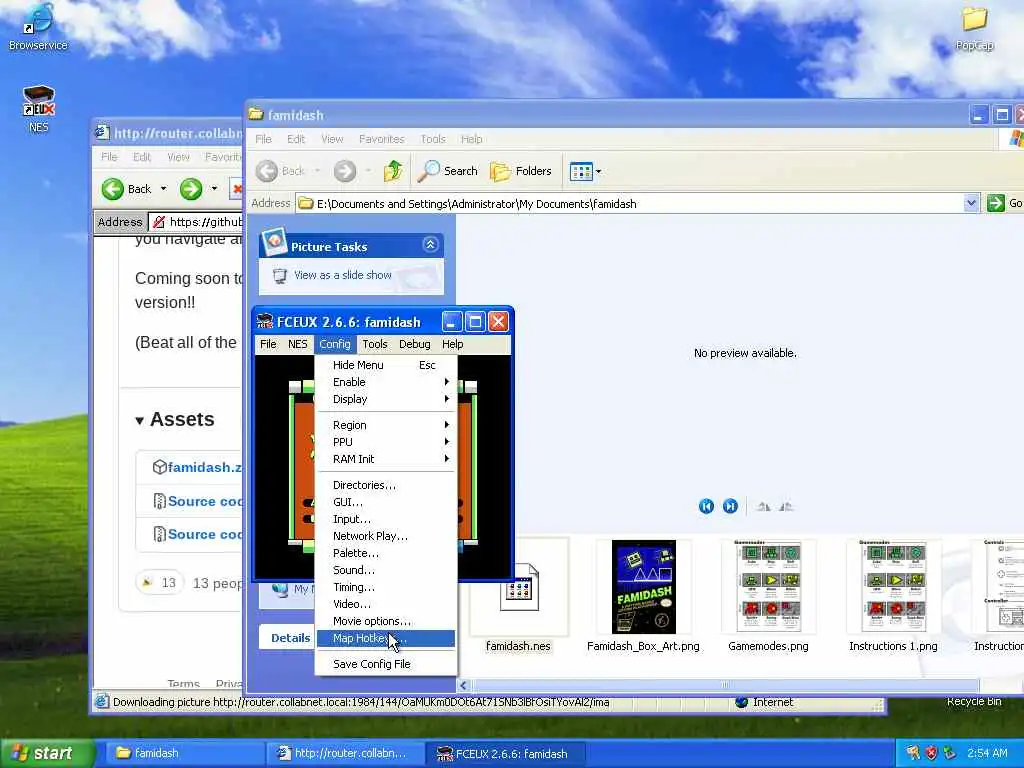Open the FCEUX File menu
The width and height of the screenshot is (1024, 768).
tap(268, 344)
